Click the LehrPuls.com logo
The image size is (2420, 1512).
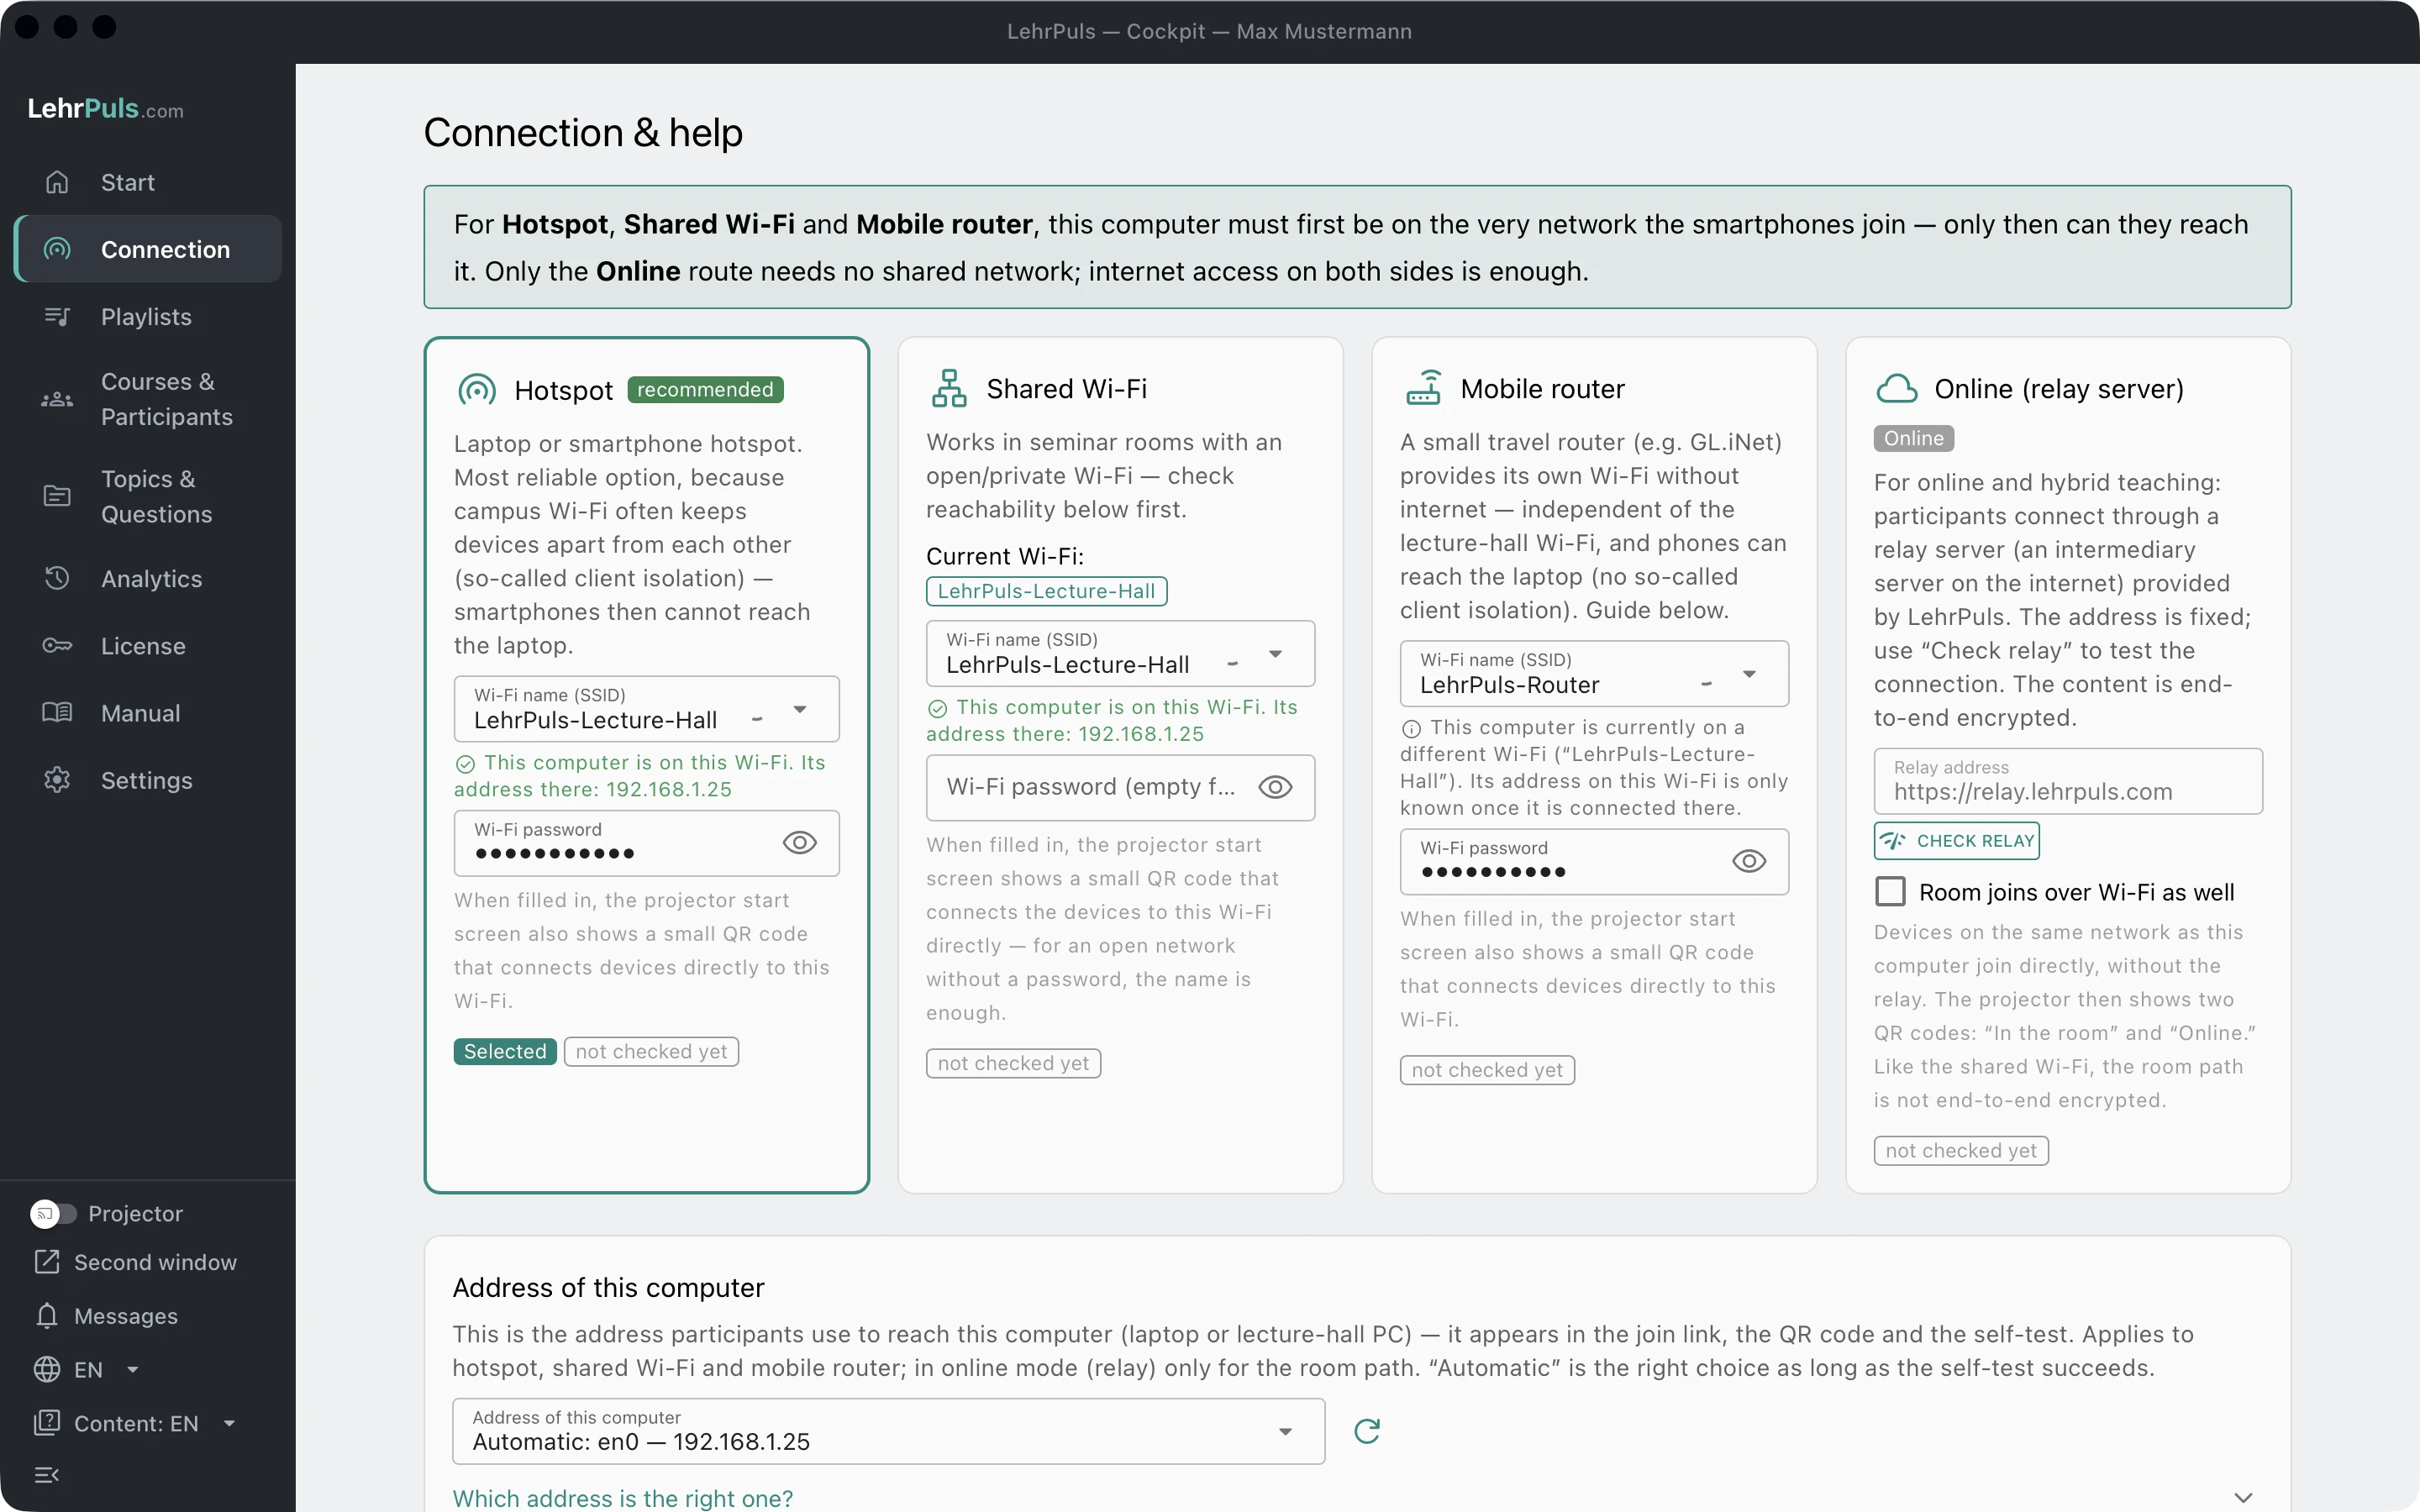(105, 109)
